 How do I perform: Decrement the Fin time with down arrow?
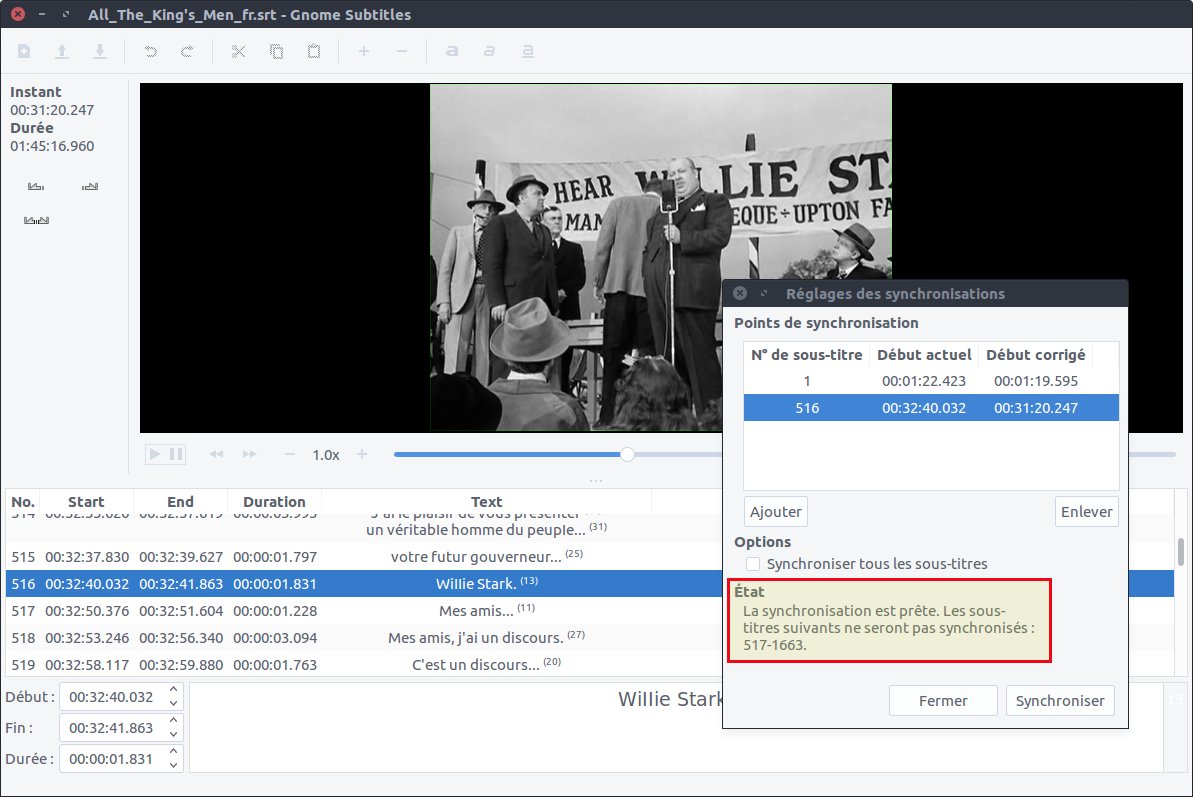173,735
